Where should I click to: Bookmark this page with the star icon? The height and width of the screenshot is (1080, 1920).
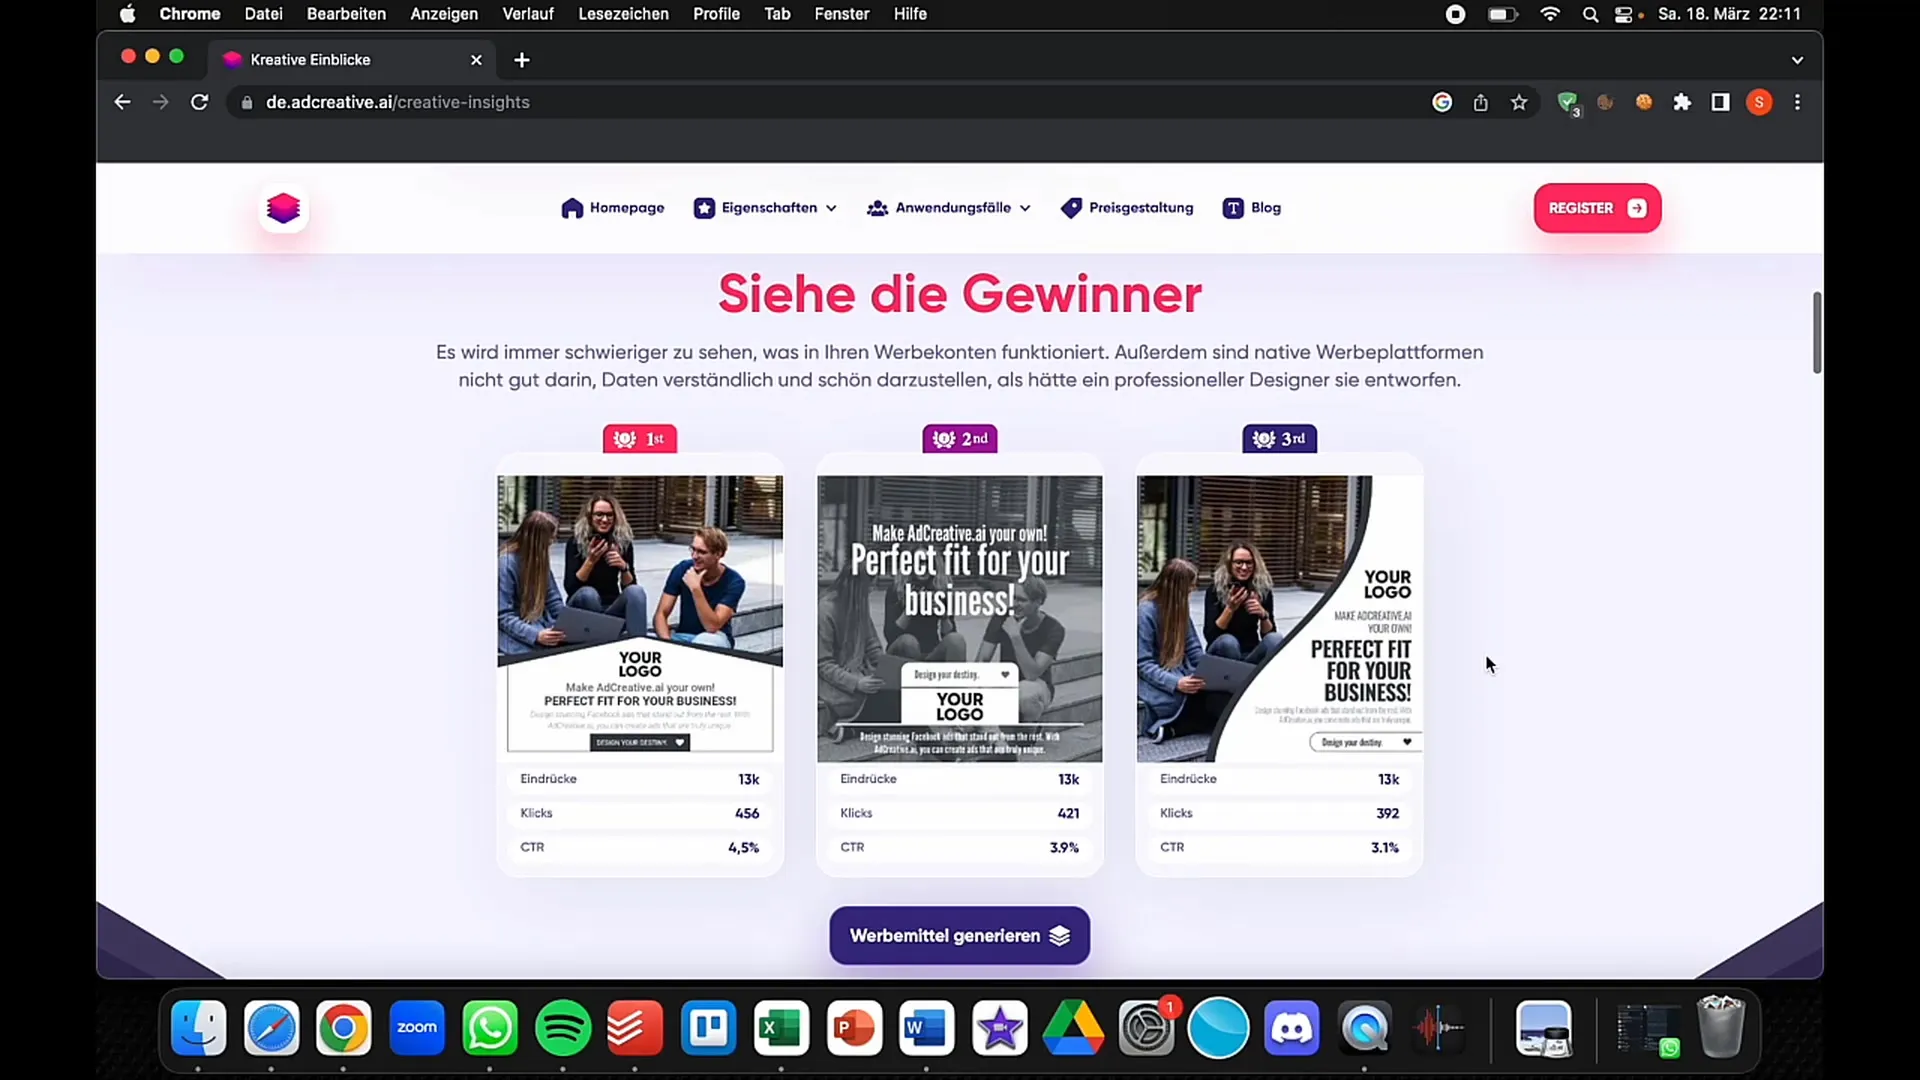(x=1519, y=102)
